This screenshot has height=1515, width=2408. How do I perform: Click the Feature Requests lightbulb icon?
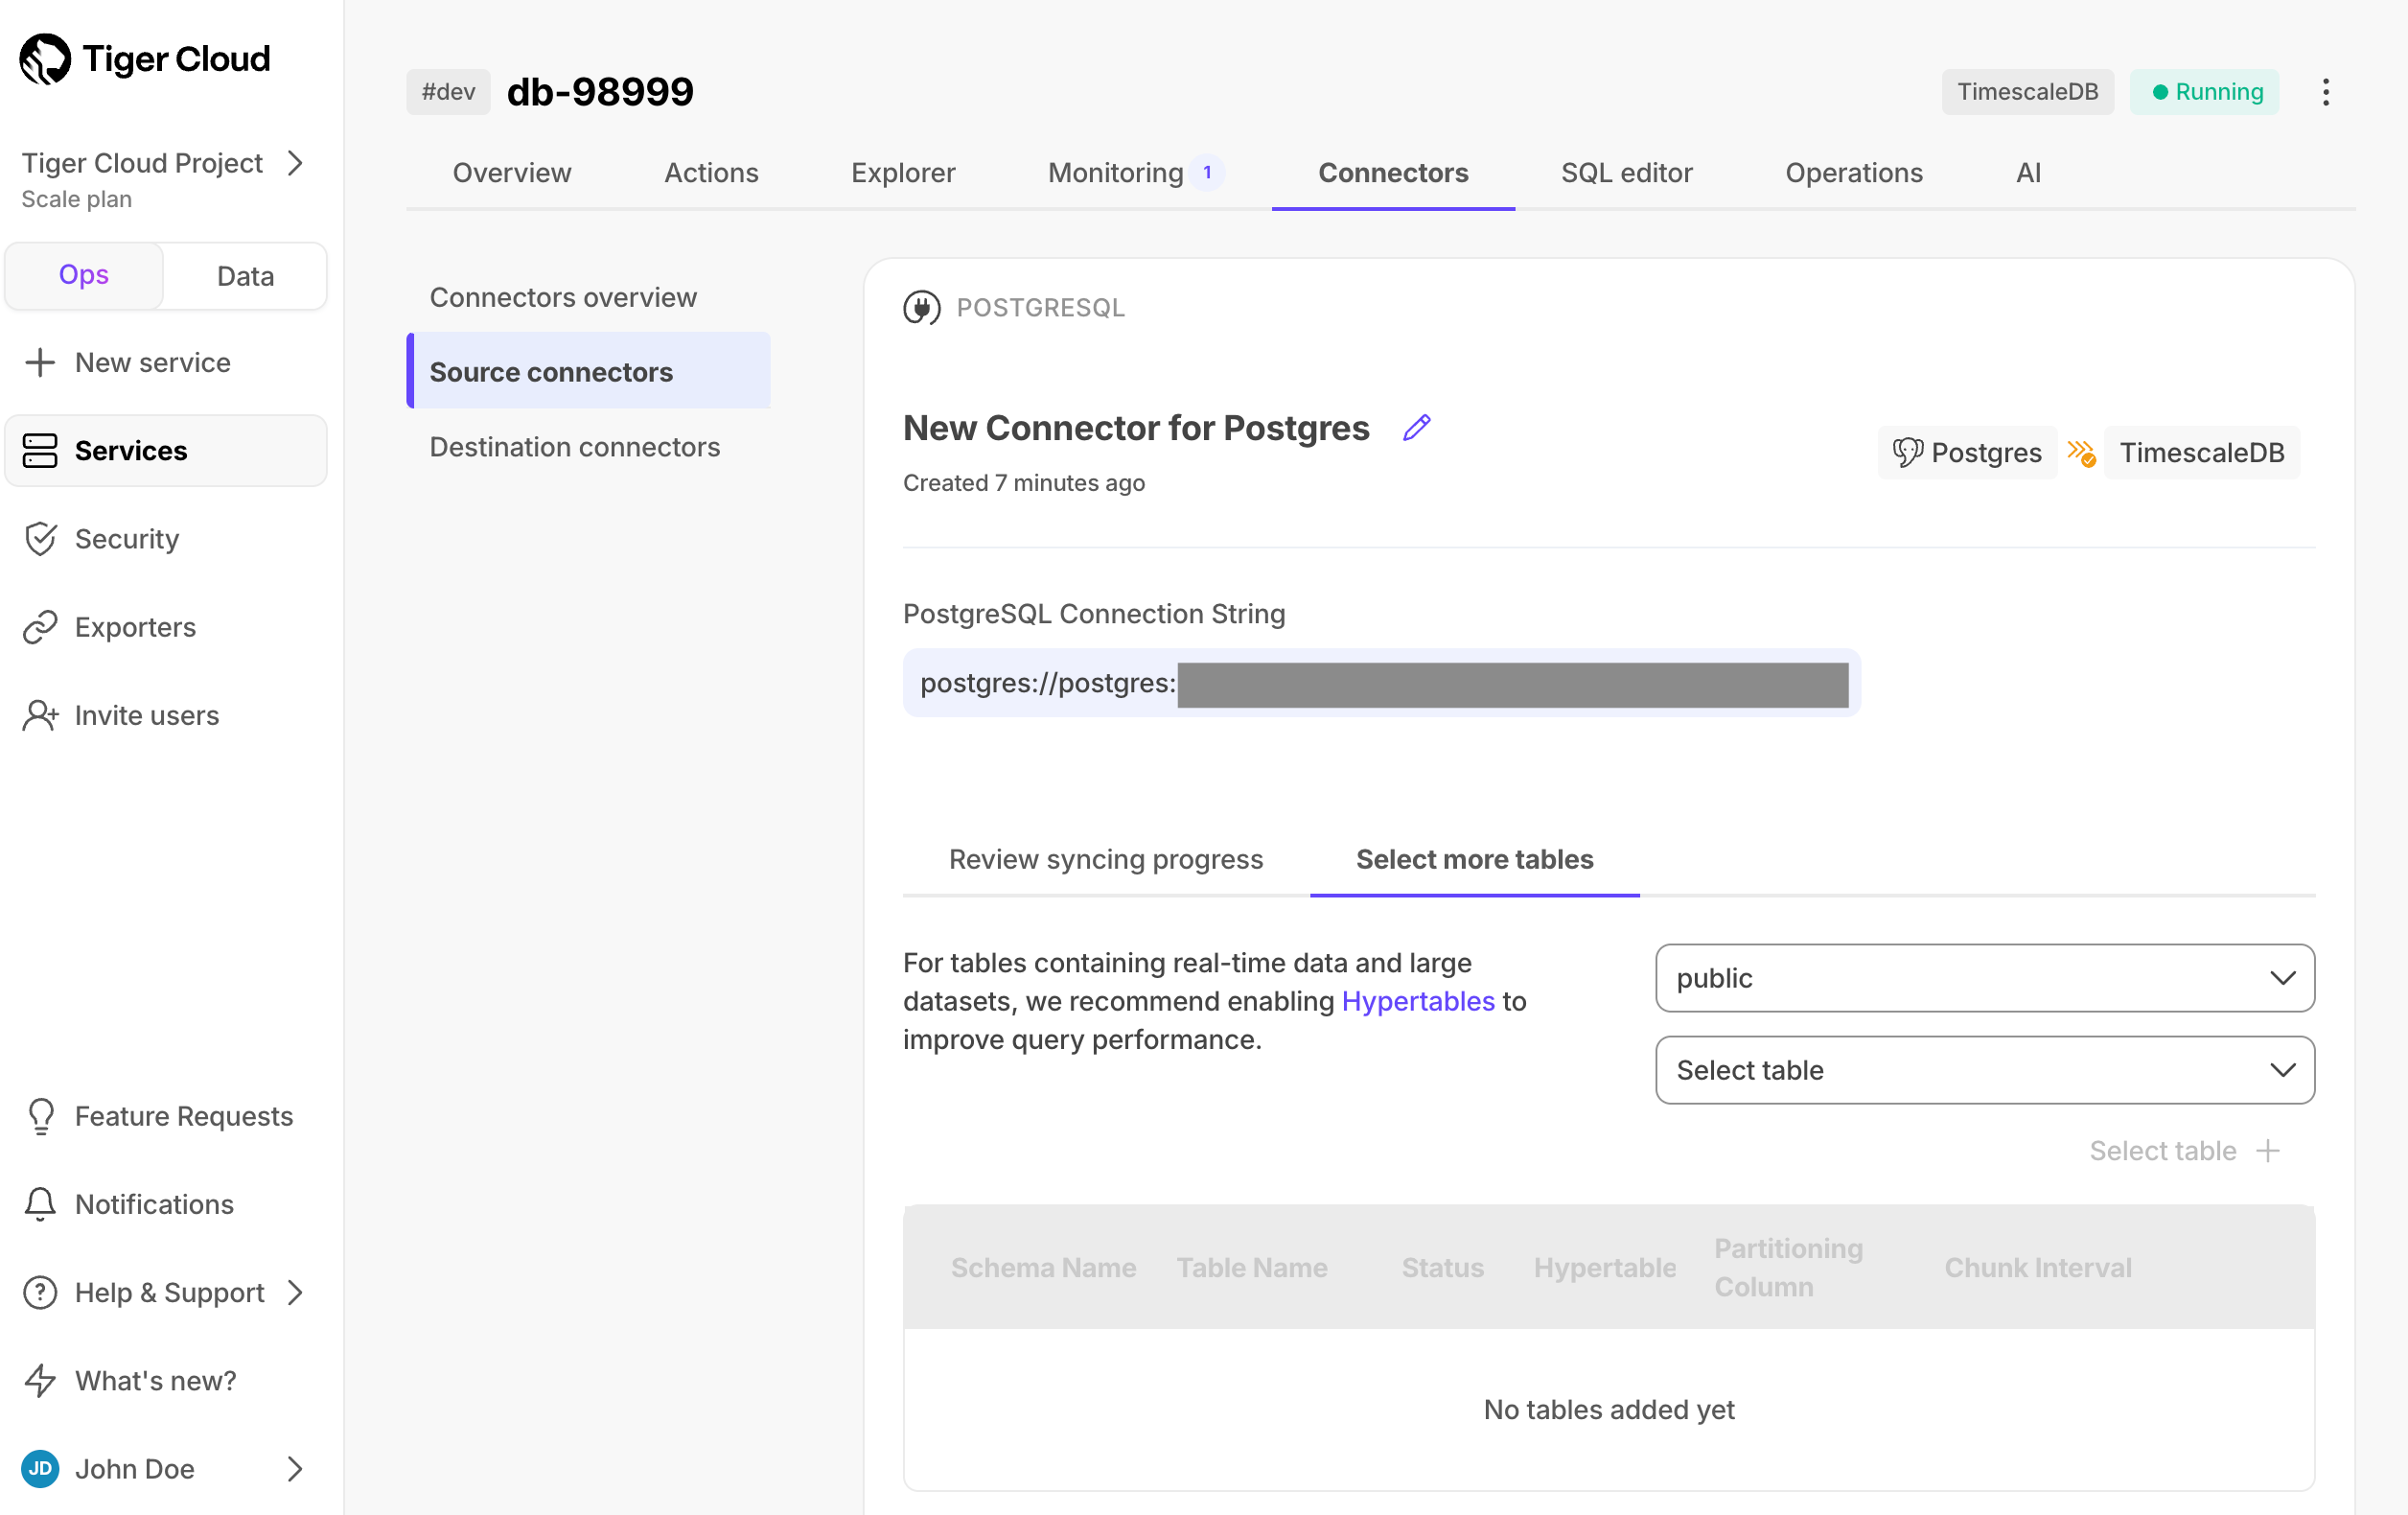[x=40, y=1116]
